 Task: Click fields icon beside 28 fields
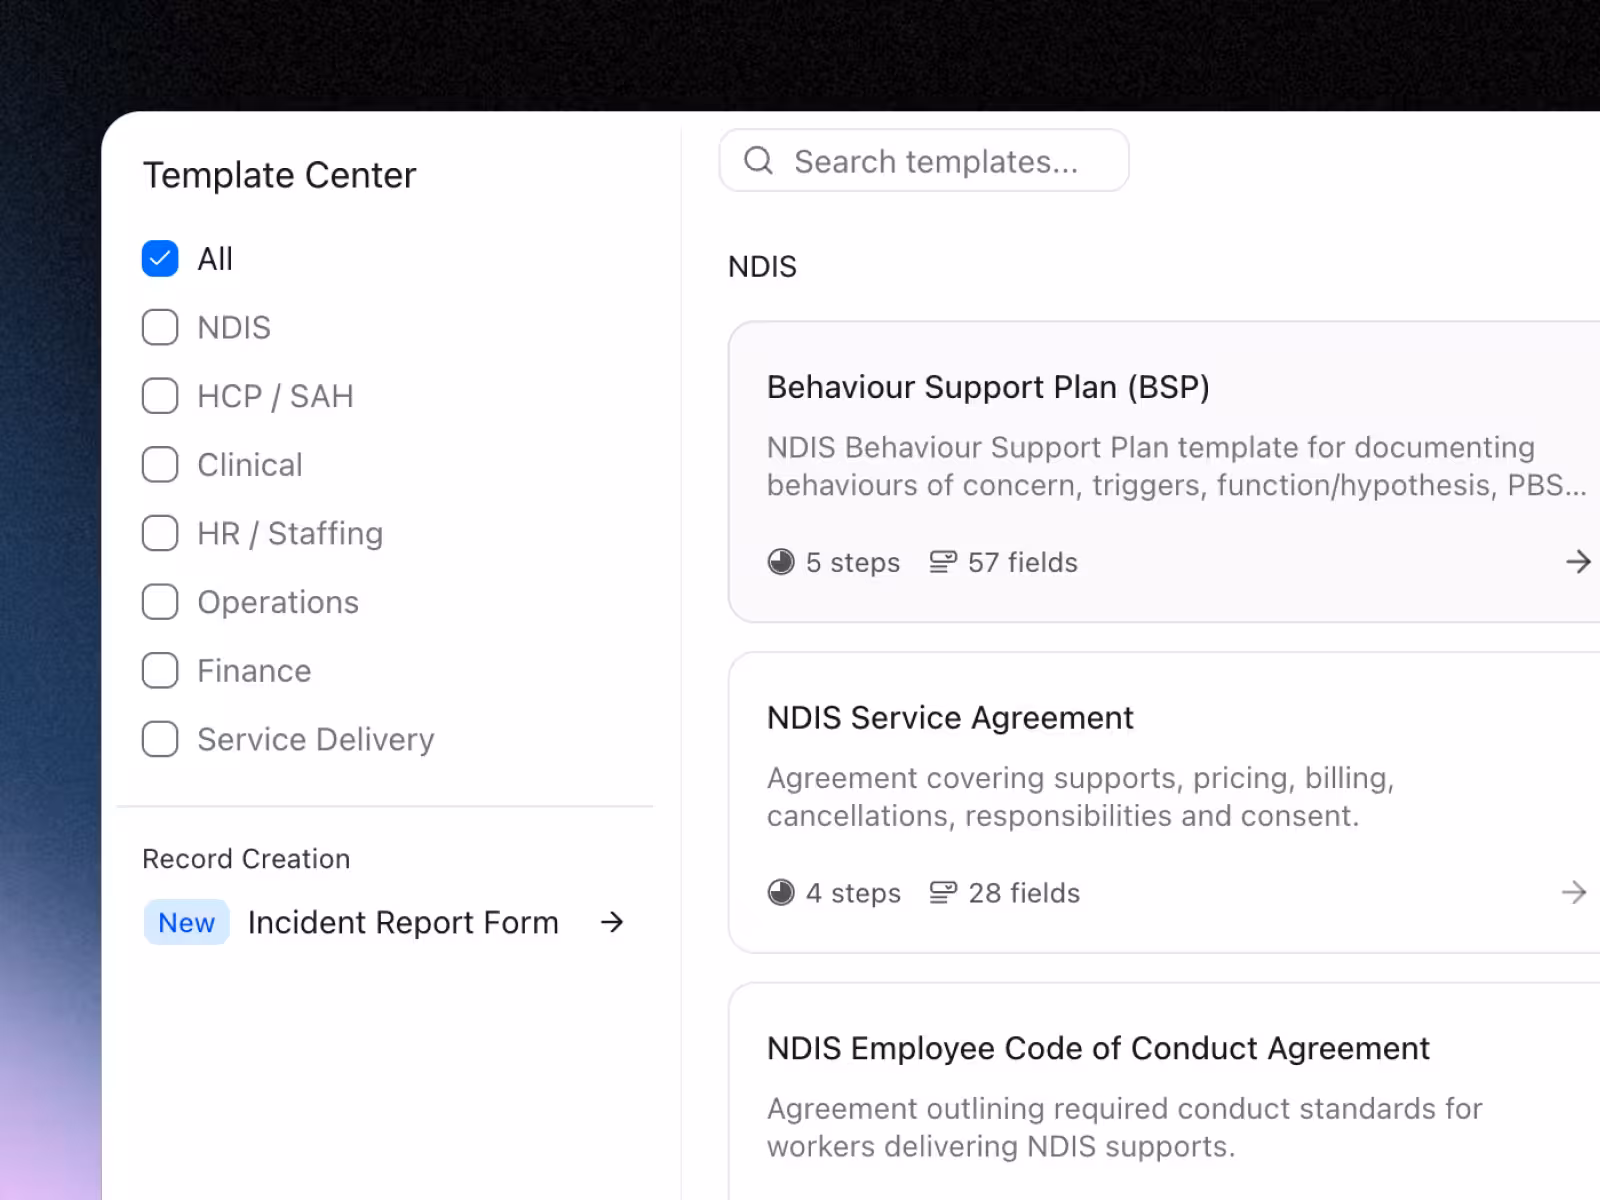[943, 892]
